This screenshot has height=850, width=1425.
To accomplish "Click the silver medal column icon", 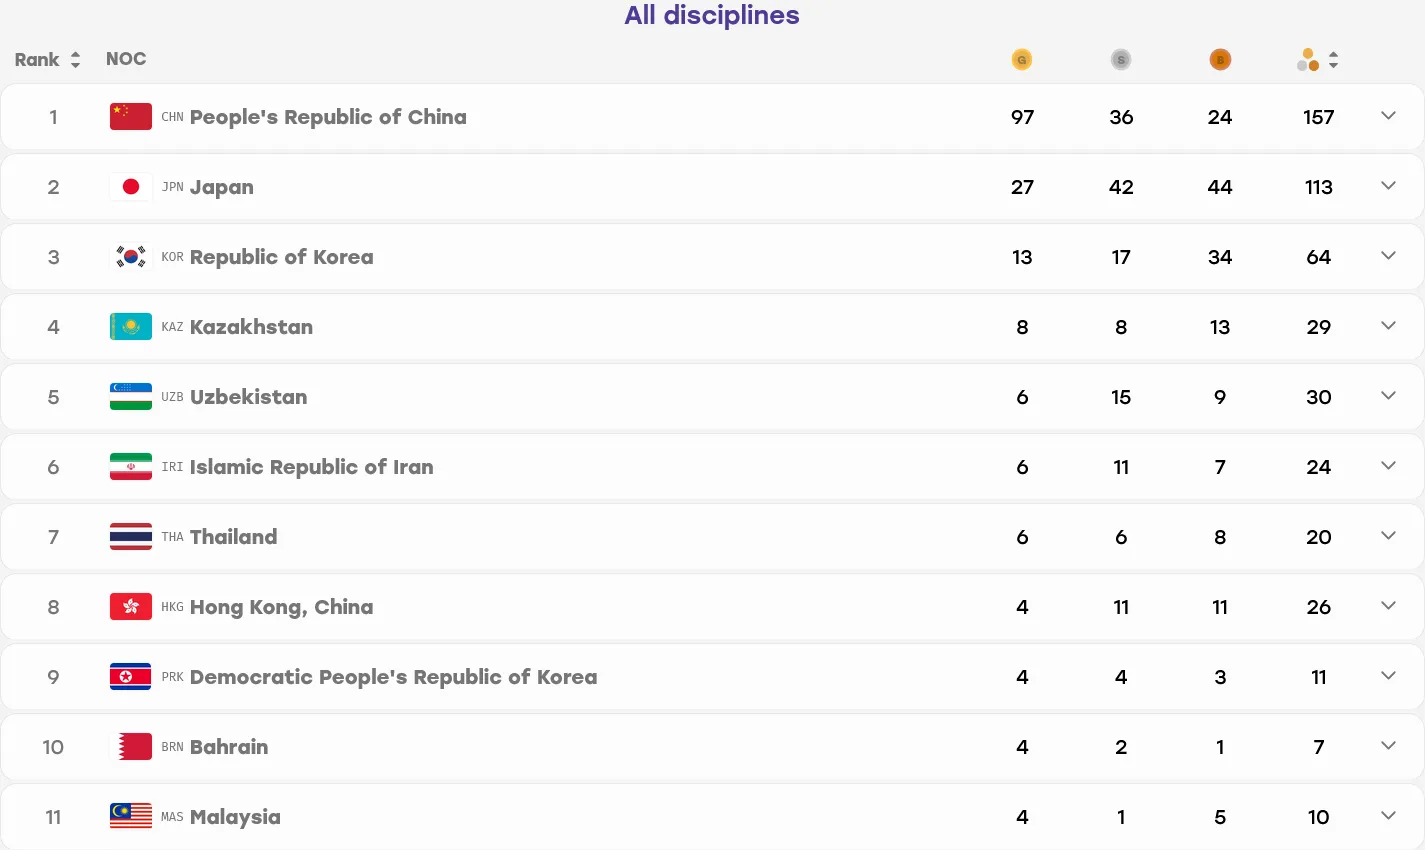I will coord(1121,60).
